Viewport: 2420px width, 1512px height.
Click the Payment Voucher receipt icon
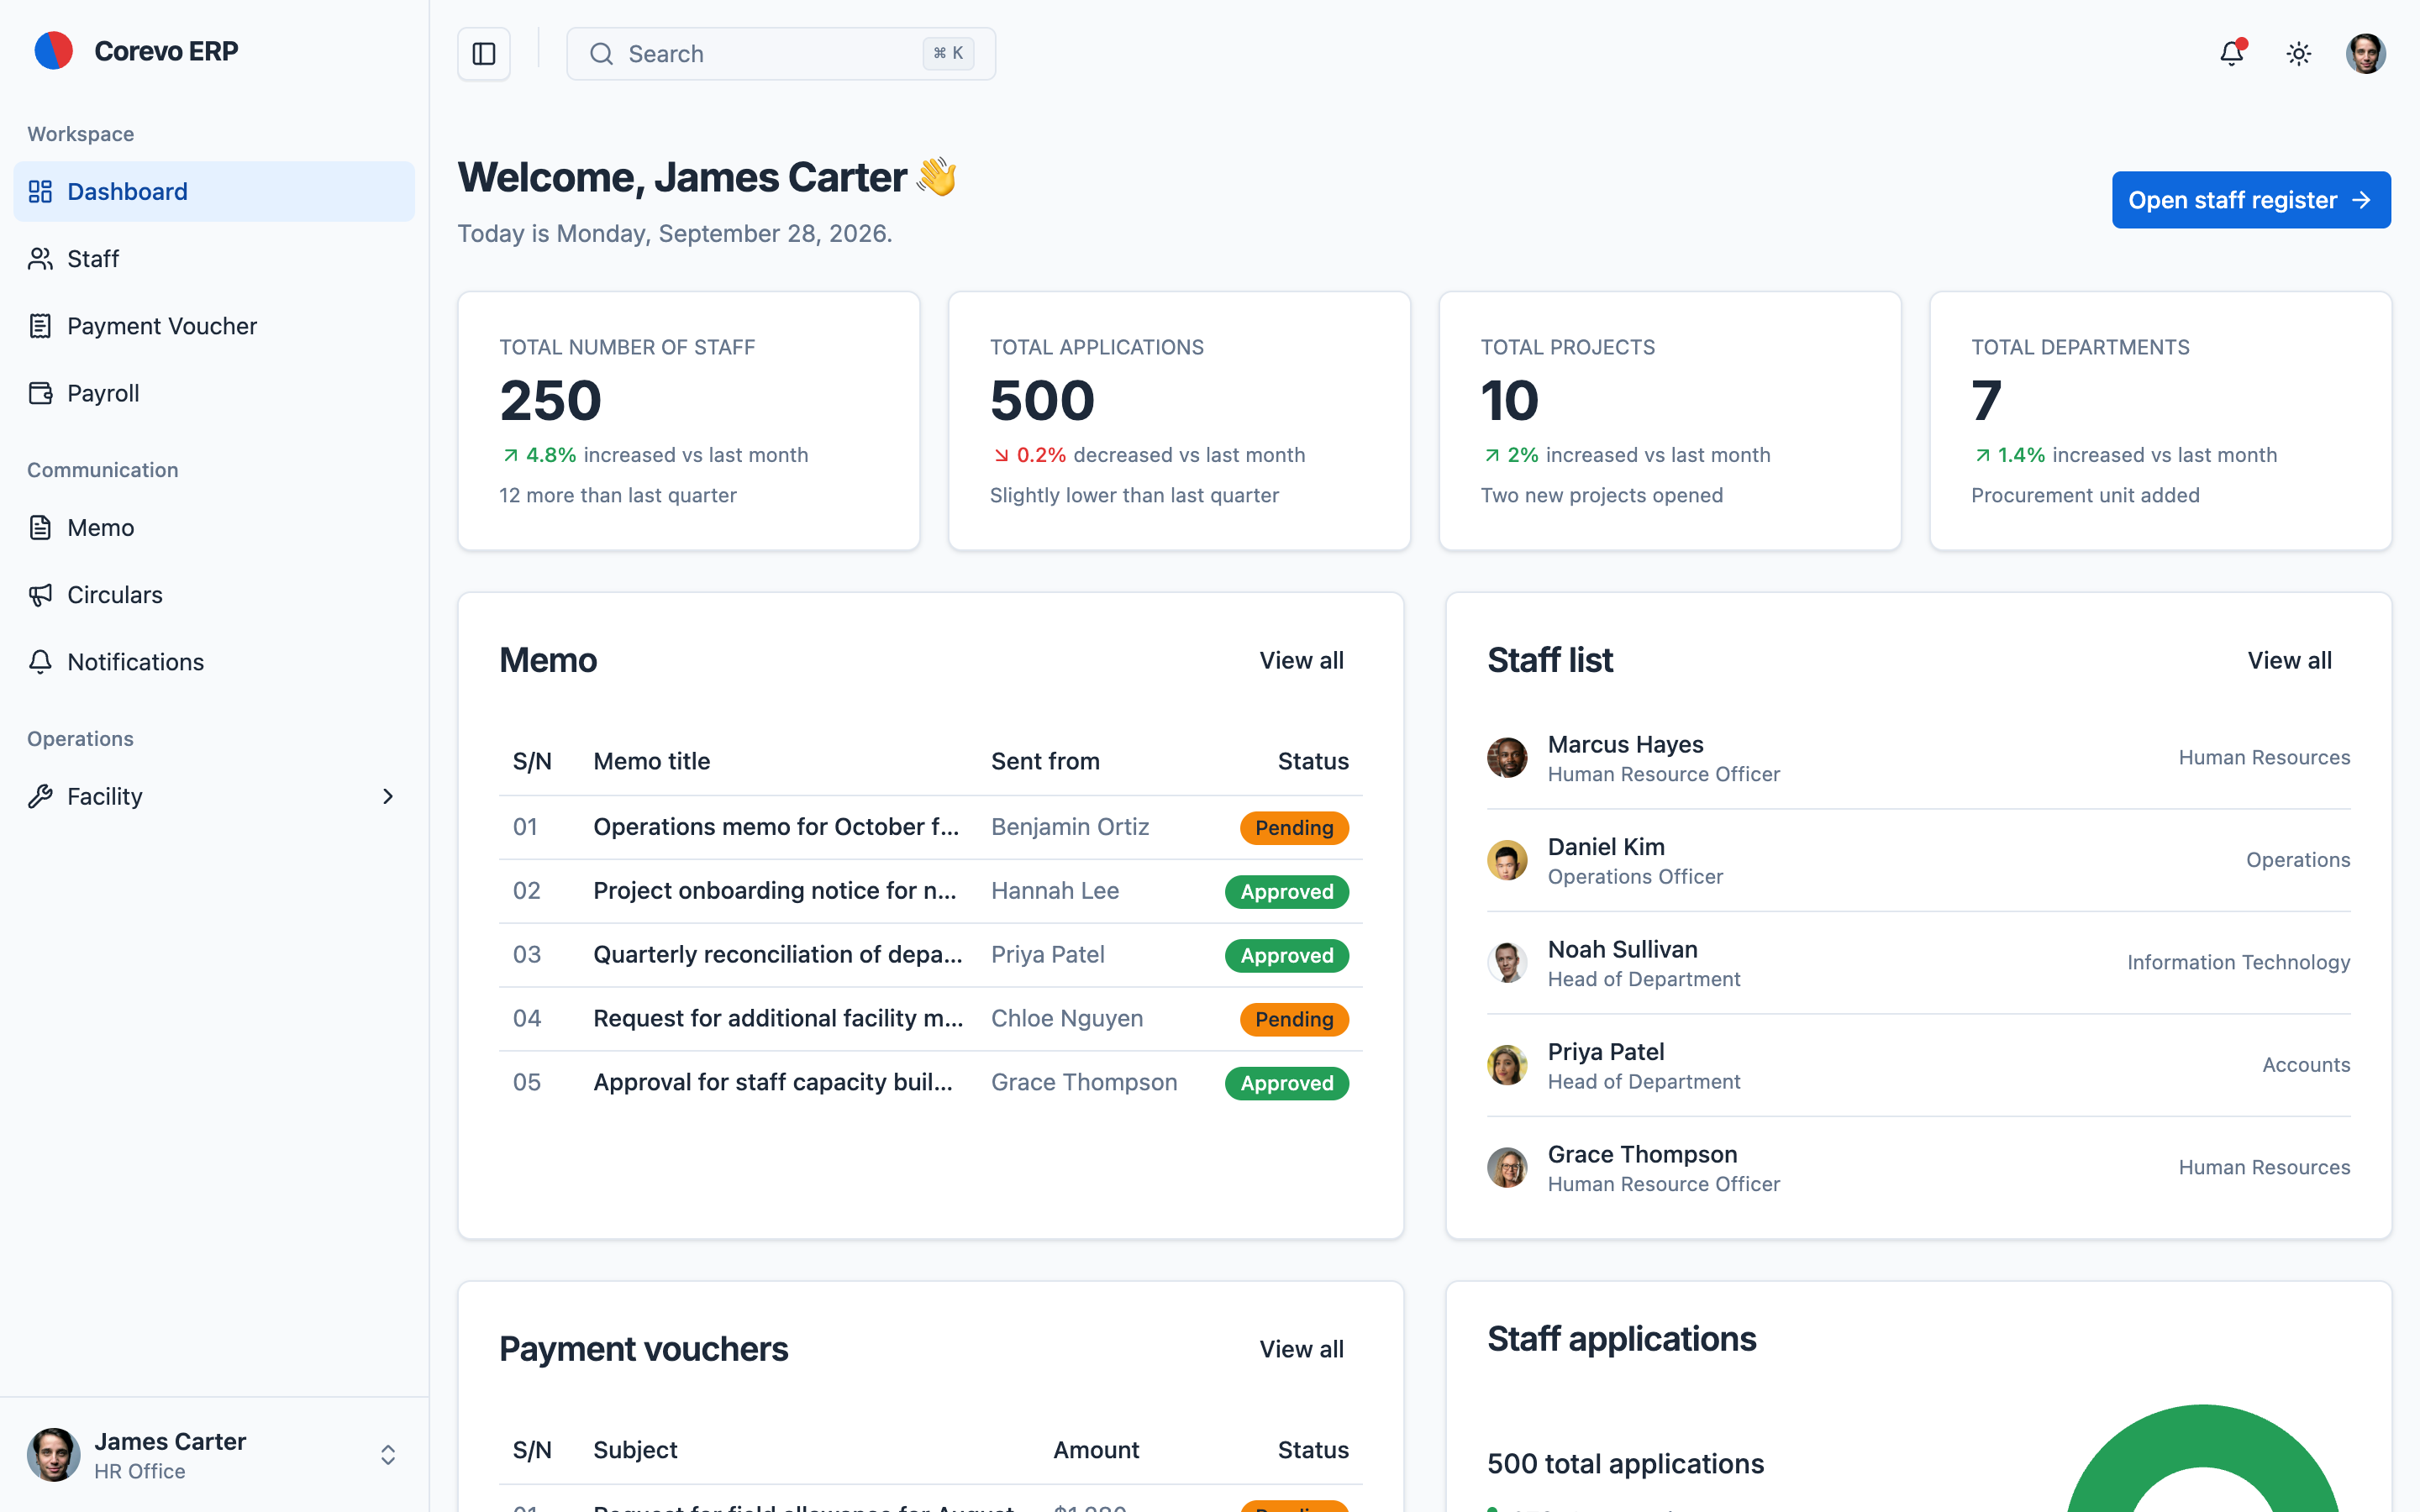click(40, 326)
